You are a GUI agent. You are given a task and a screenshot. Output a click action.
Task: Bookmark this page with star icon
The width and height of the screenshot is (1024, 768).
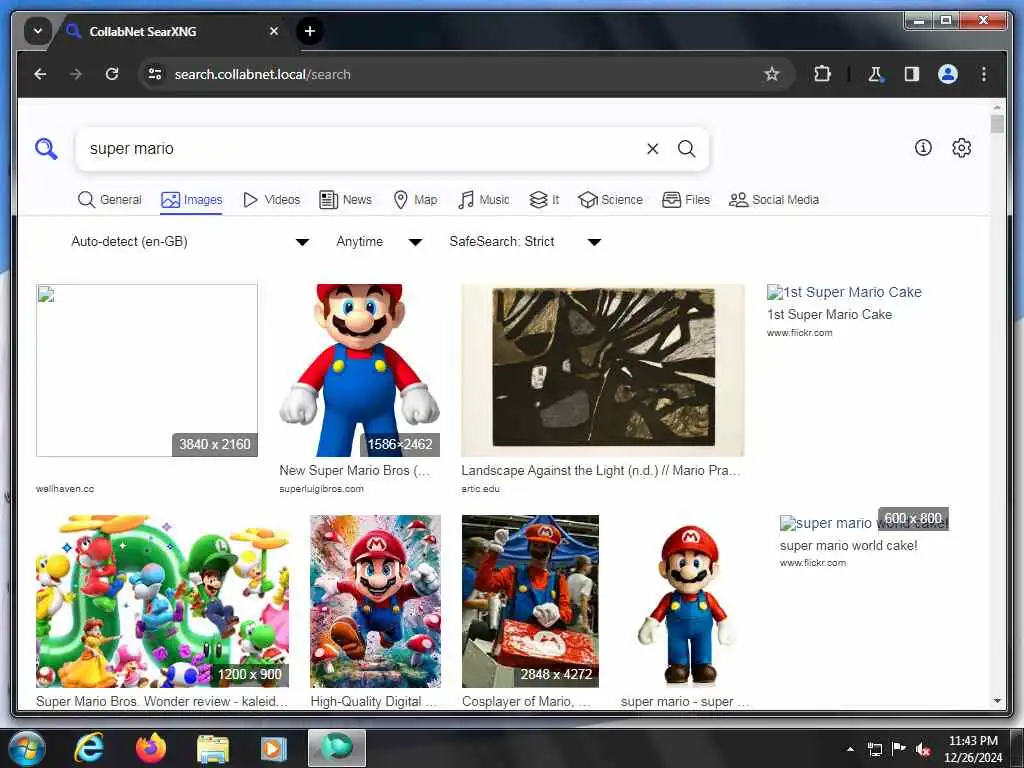pos(772,74)
